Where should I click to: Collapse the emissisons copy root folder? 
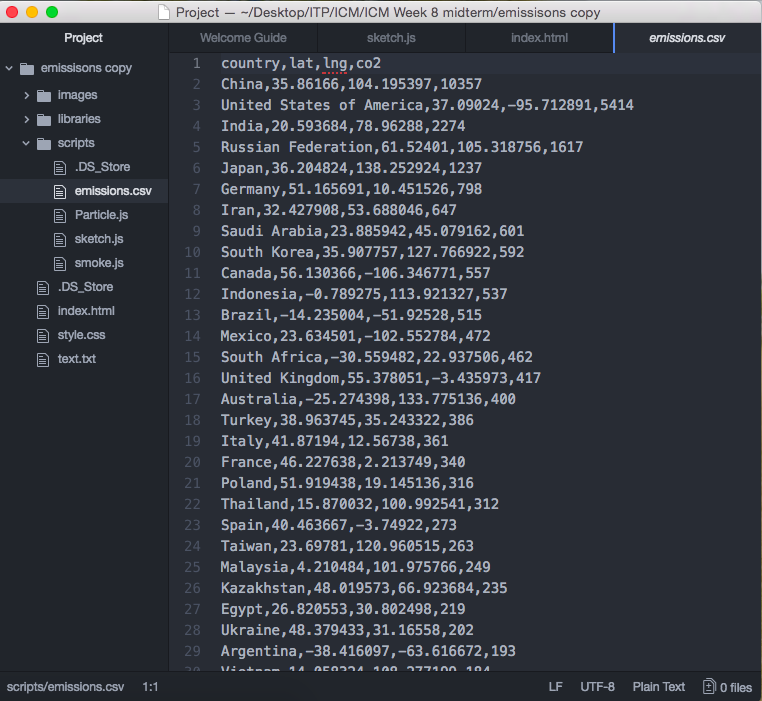coord(10,69)
